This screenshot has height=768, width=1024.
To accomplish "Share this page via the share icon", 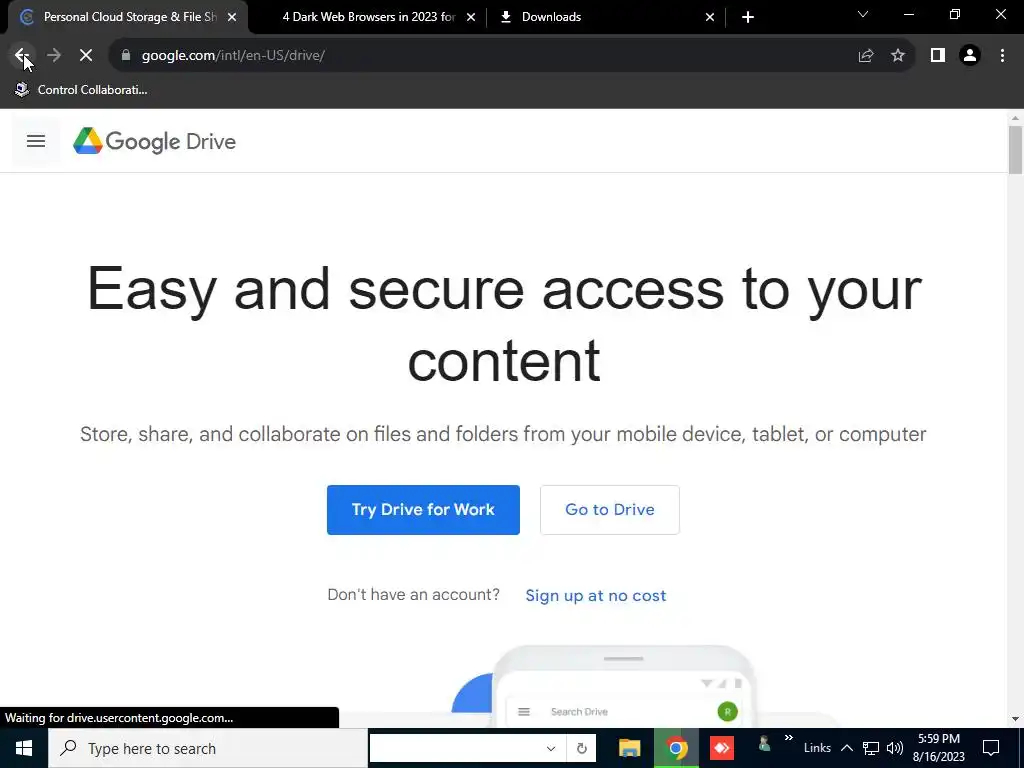I will click(x=866, y=56).
